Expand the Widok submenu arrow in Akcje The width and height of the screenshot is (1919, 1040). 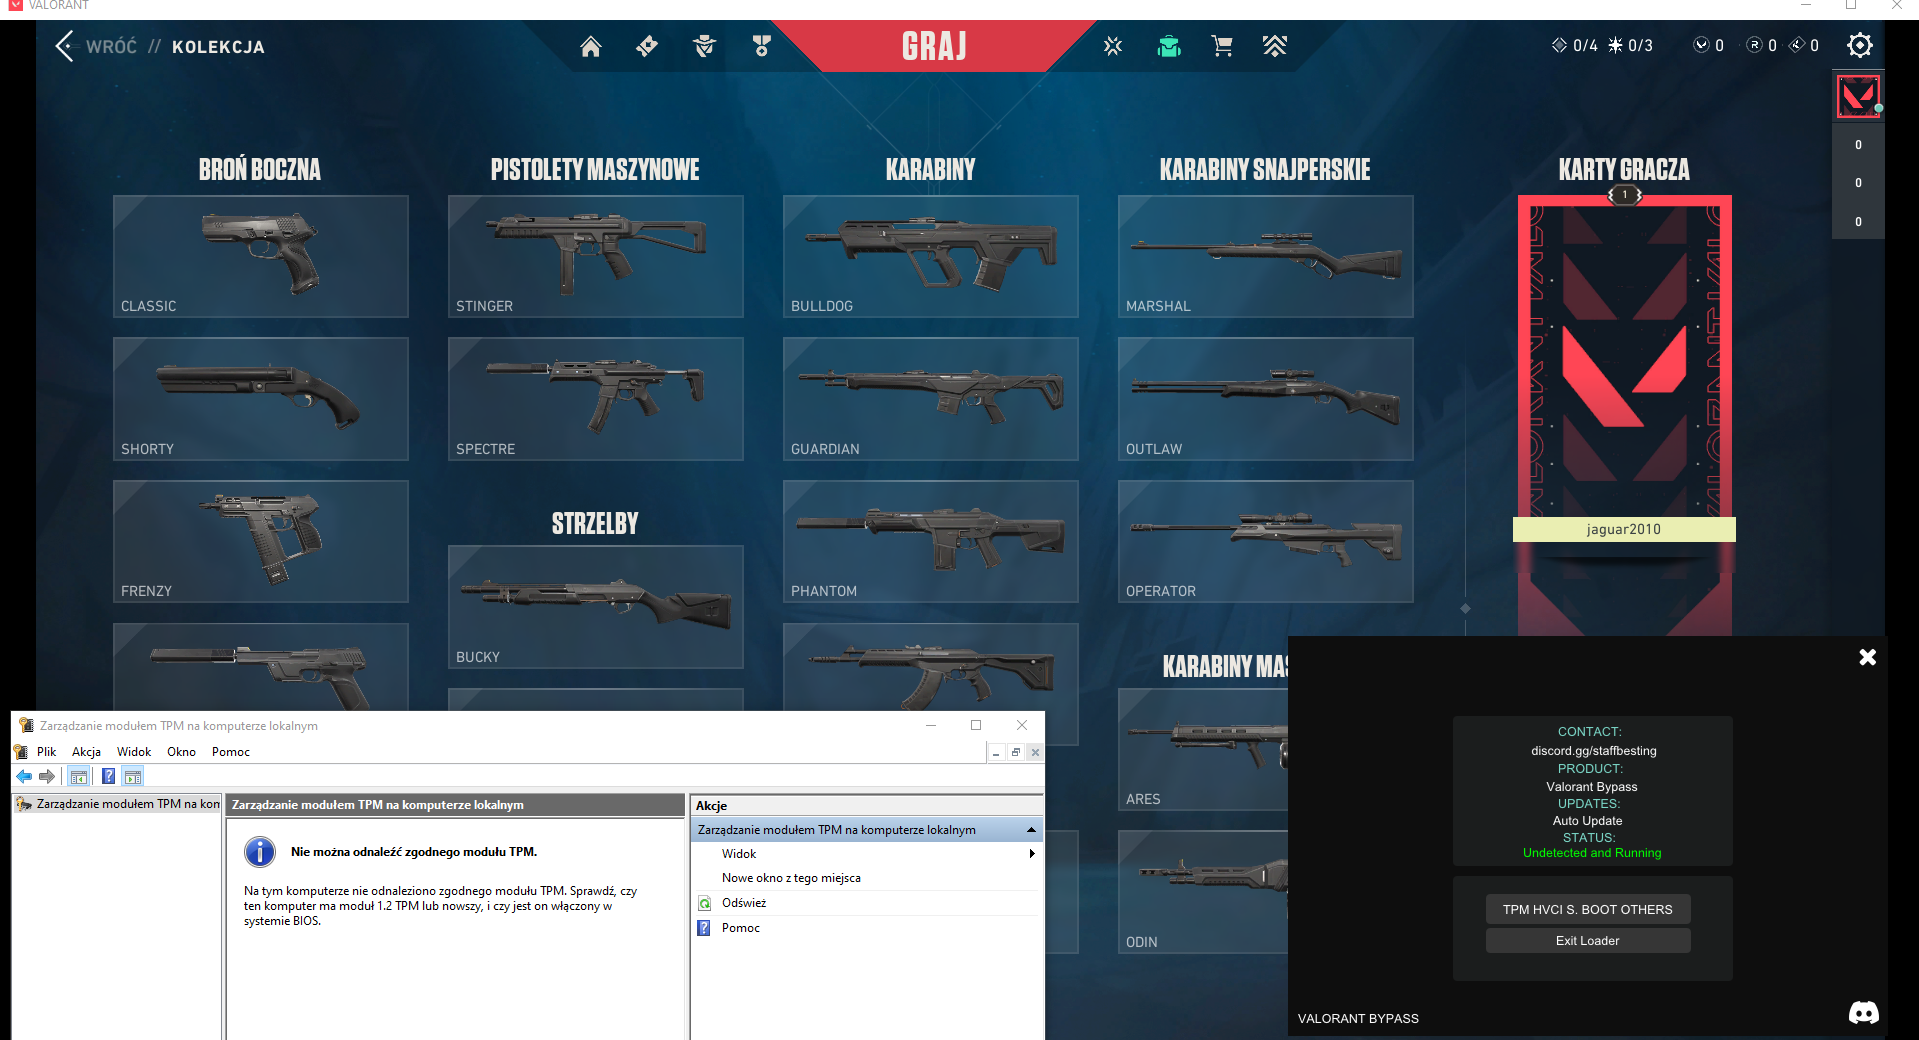pyautogui.click(x=1031, y=854)
